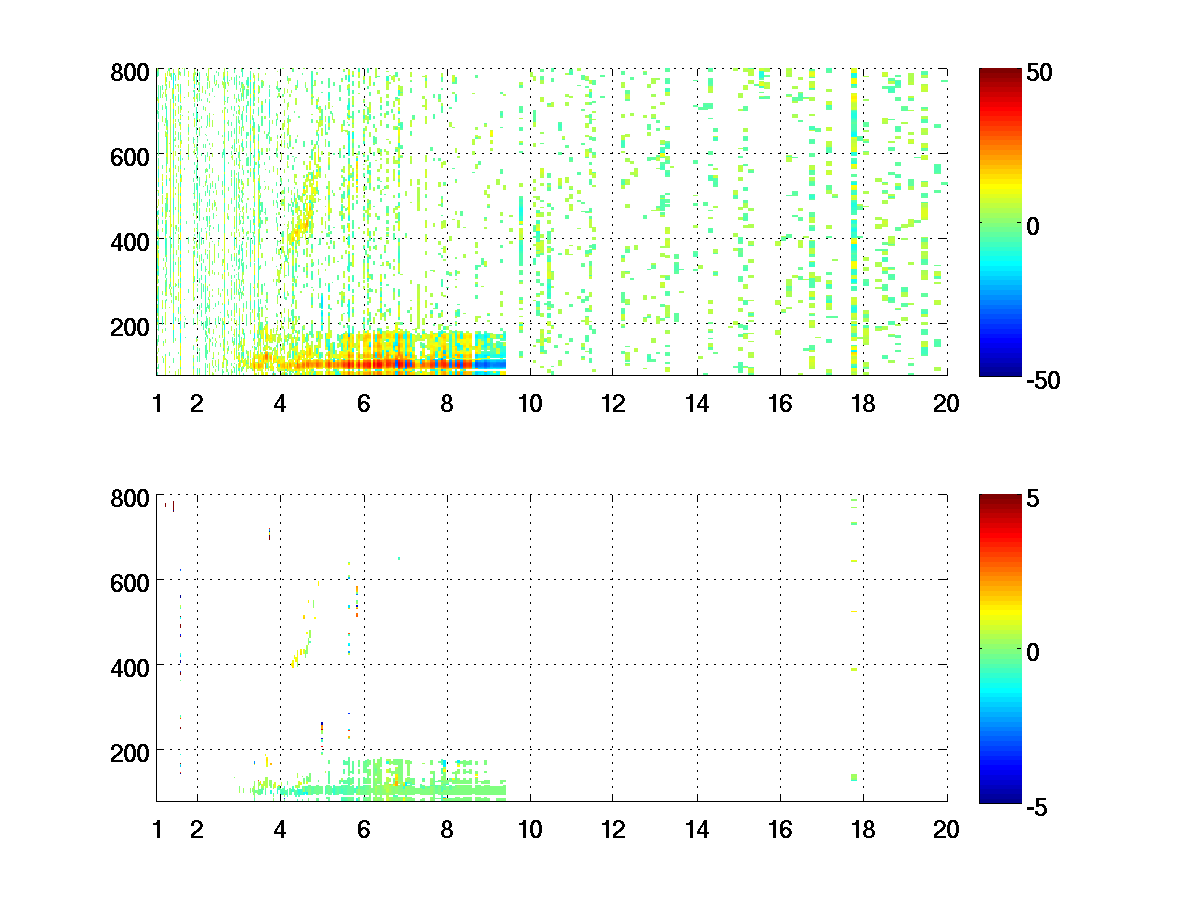1200x900 pixels.
Task: Click the "16" x-axis tick of the lower heatmap
Action: point(780,829)
